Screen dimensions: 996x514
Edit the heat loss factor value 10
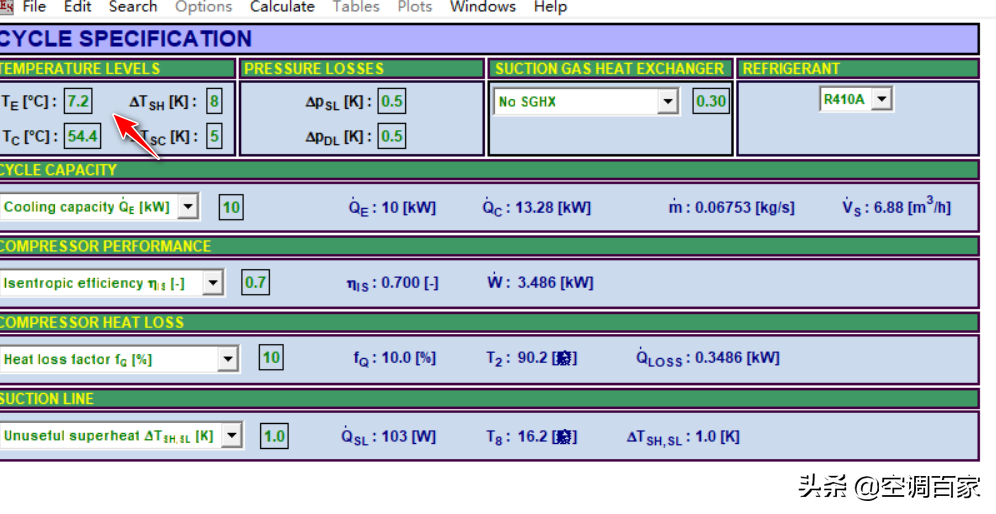click(271, 358)
